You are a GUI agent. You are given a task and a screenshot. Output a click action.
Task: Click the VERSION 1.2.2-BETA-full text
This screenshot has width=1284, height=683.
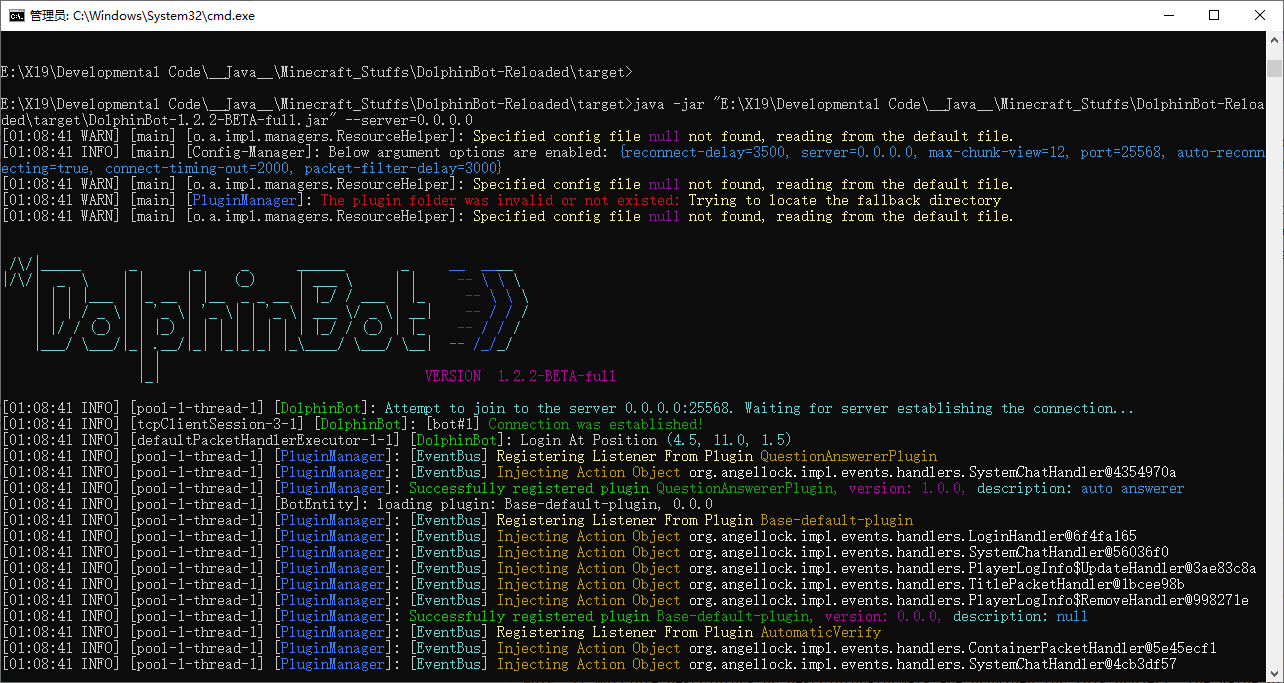coord(520,377)
